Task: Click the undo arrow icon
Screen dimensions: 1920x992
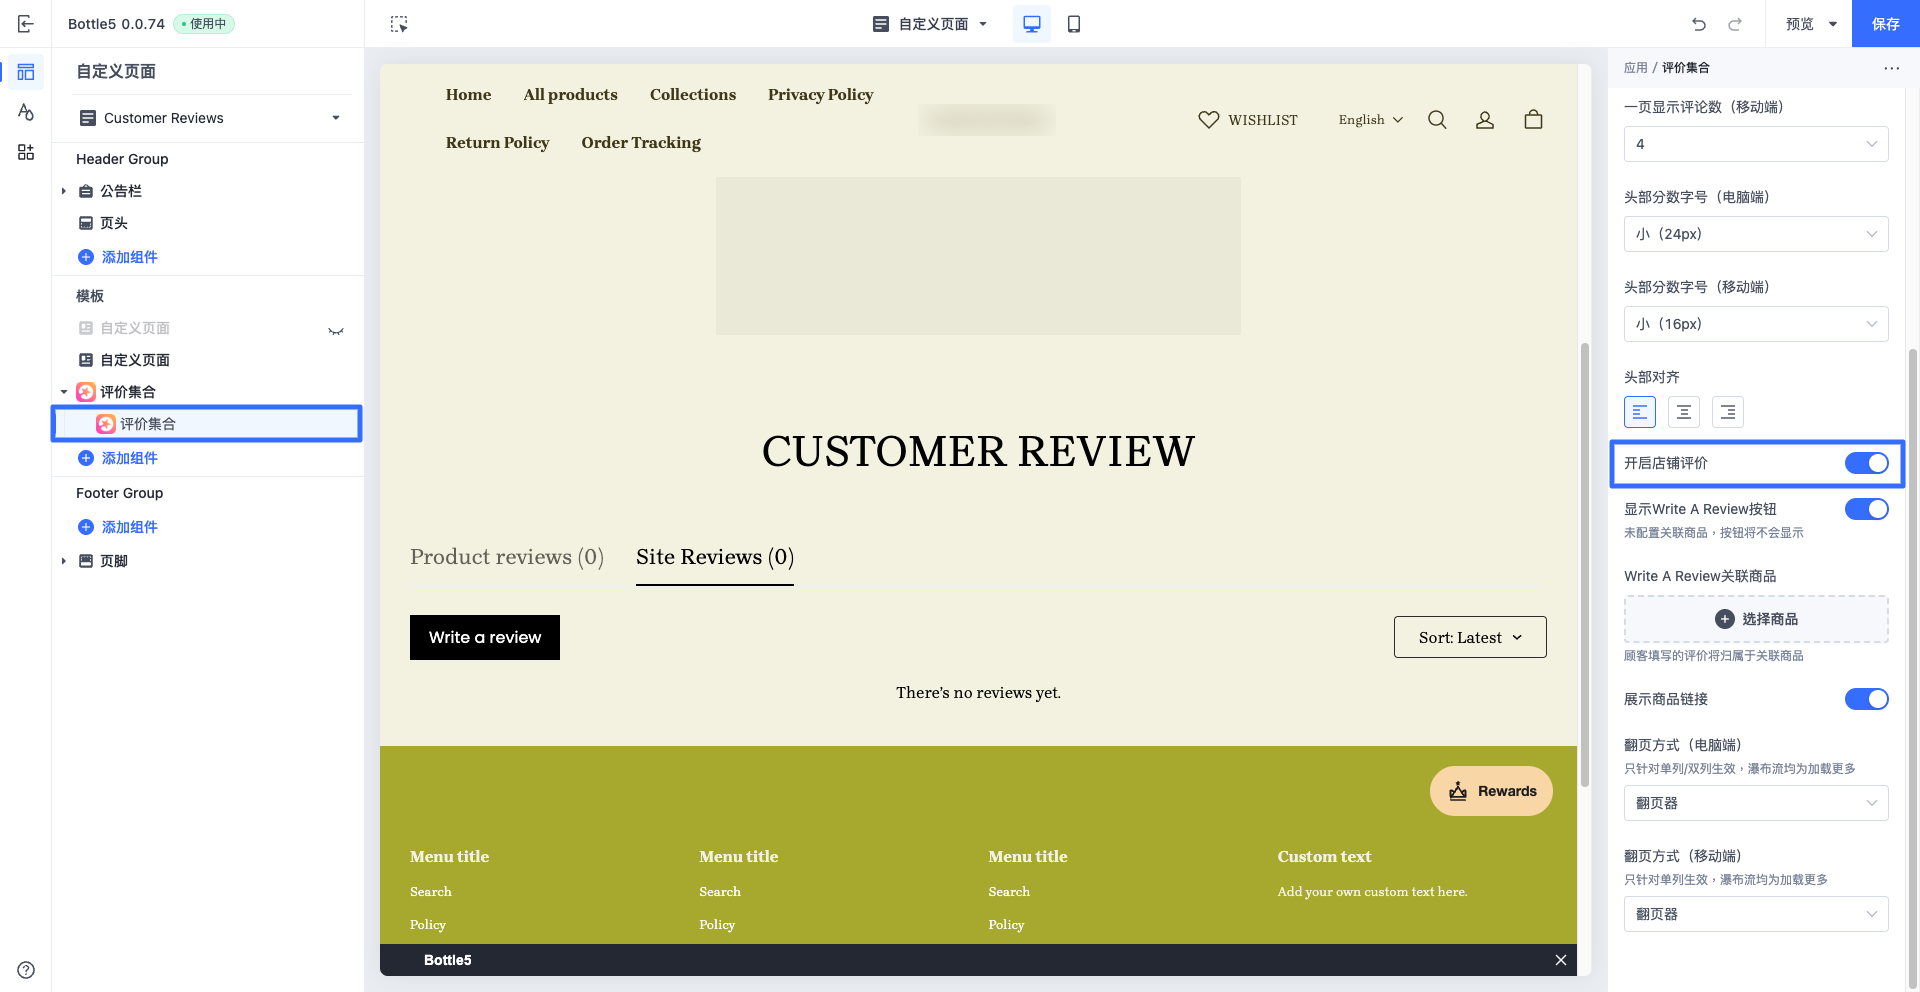Action: [1699, 24]
